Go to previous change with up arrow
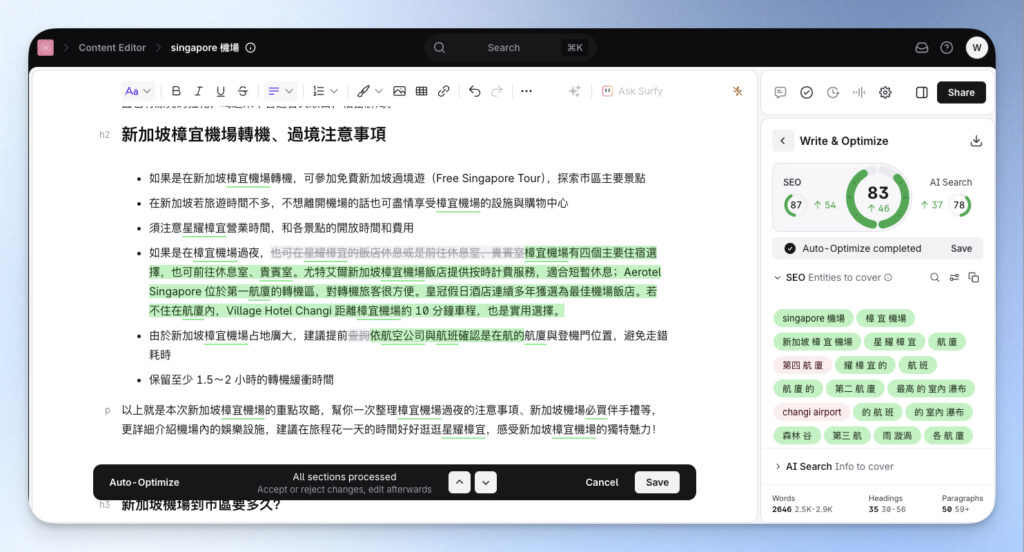Image resolution: width=1024 pixels, height=552 pixels. 459,482
